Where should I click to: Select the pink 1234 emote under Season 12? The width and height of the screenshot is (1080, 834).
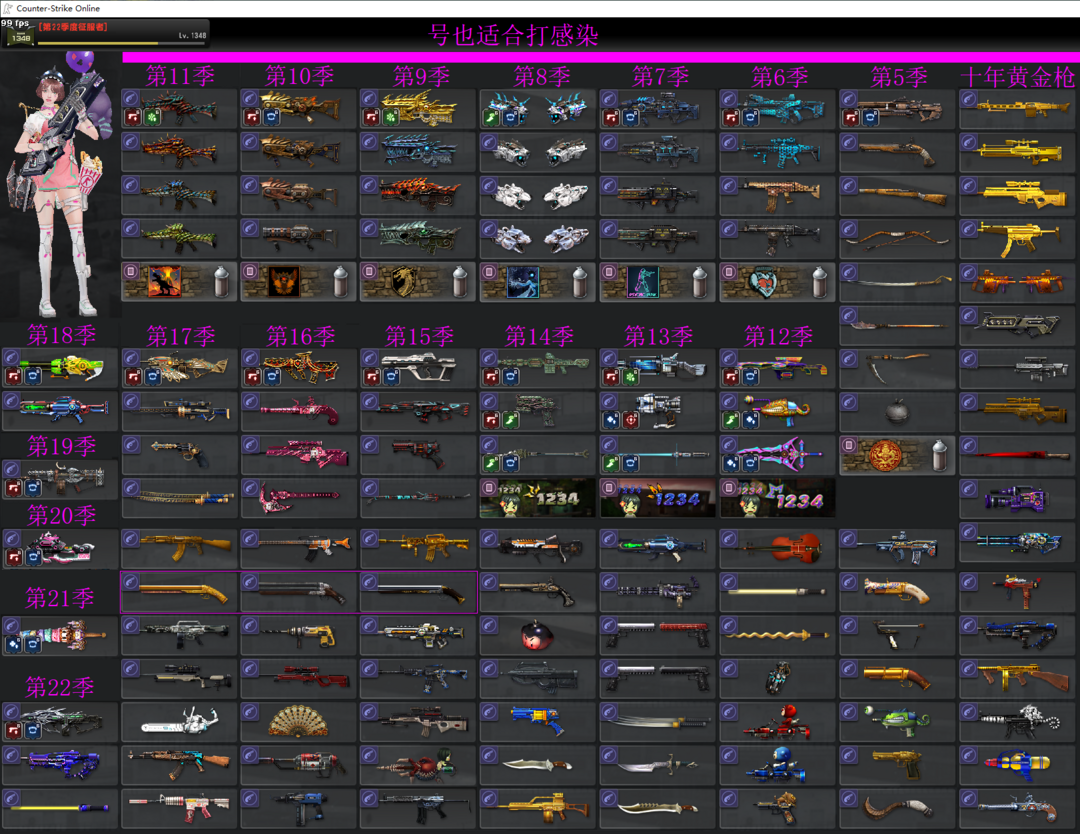pyautogui.click(x=777, y=498)
